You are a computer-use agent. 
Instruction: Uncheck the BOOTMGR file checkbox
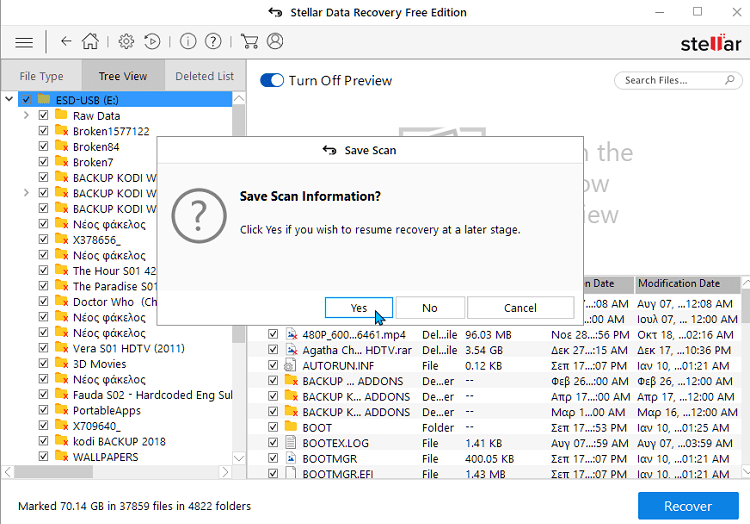click(273, 458)
